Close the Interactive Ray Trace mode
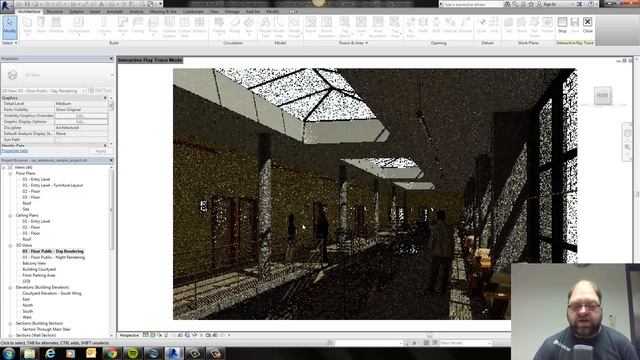 click(587, 25)
